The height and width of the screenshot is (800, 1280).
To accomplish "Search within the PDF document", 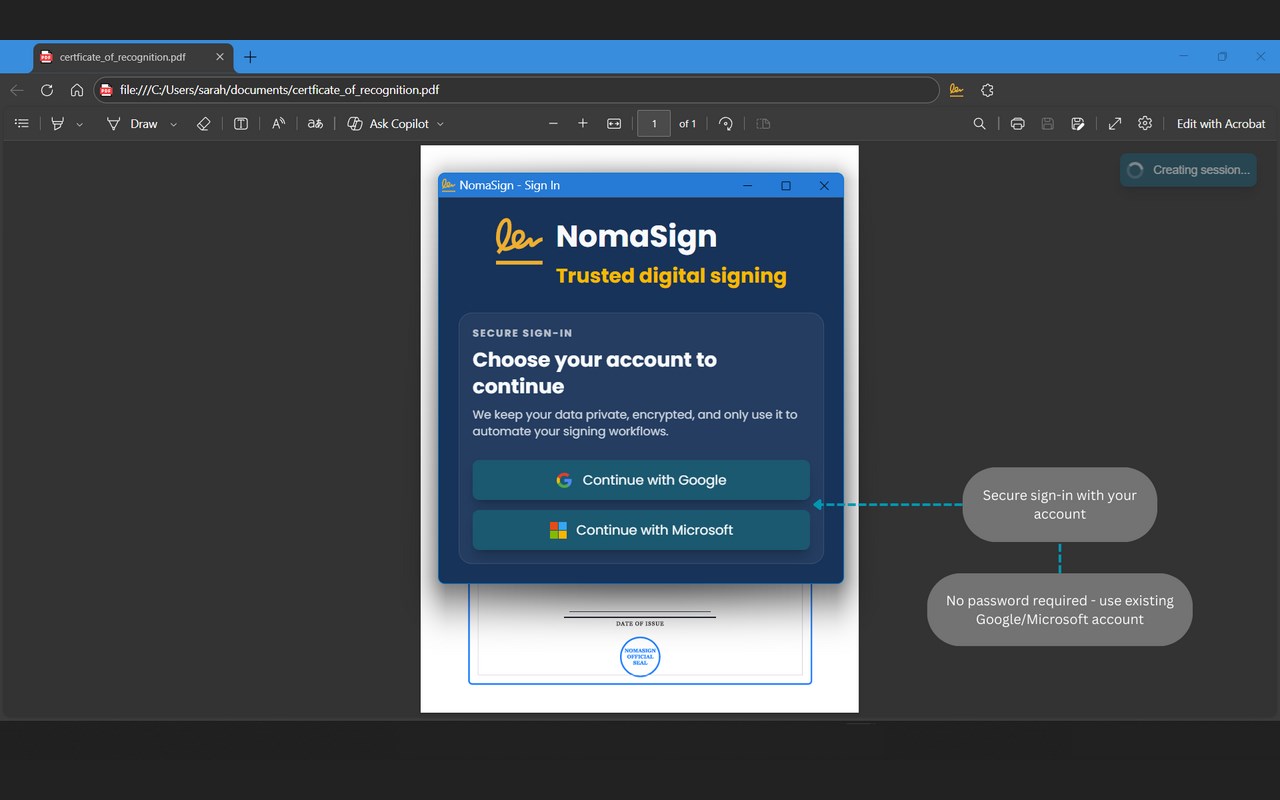I will (979, 124).
